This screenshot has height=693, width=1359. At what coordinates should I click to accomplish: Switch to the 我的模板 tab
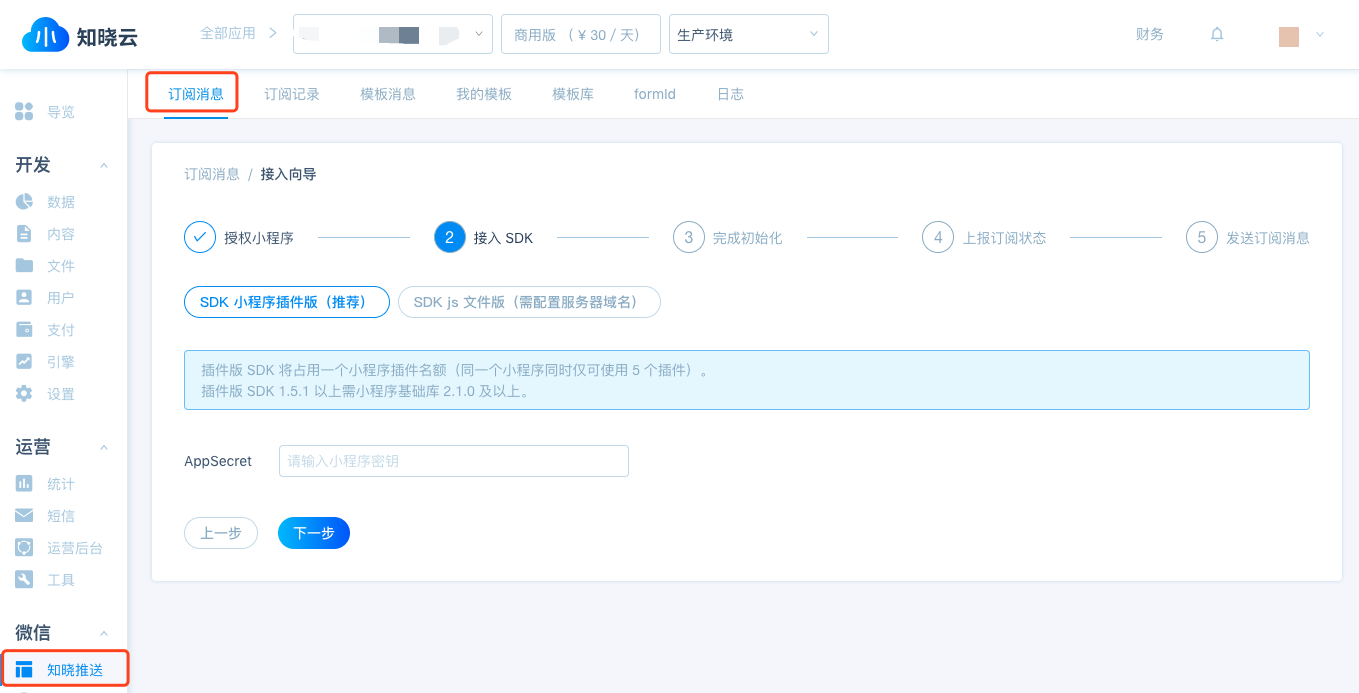coord(484,94)
